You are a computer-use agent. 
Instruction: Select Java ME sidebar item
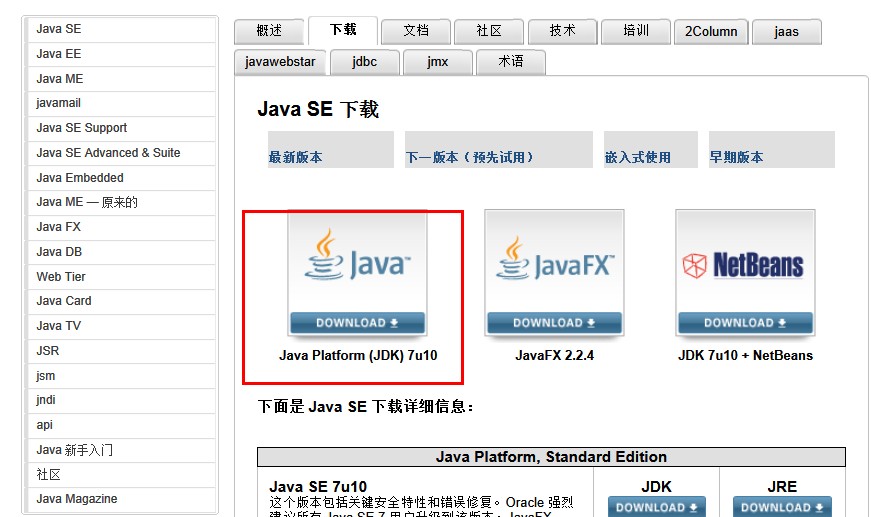[121, 79]
